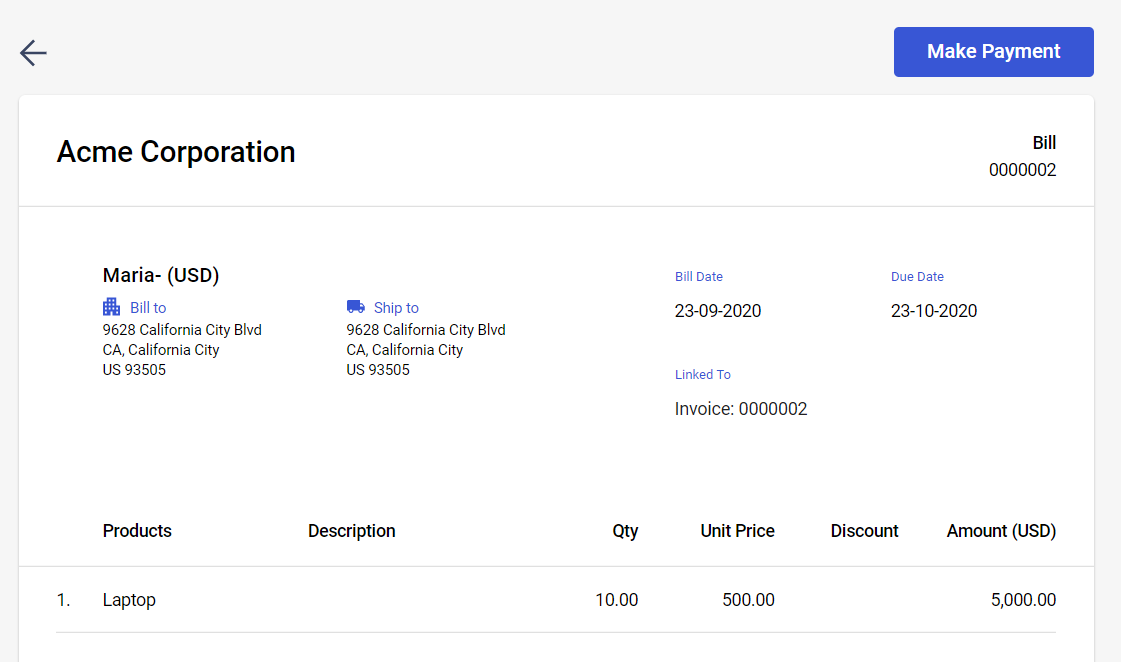Select bill number 0000002 in header

pos(1022,170)
